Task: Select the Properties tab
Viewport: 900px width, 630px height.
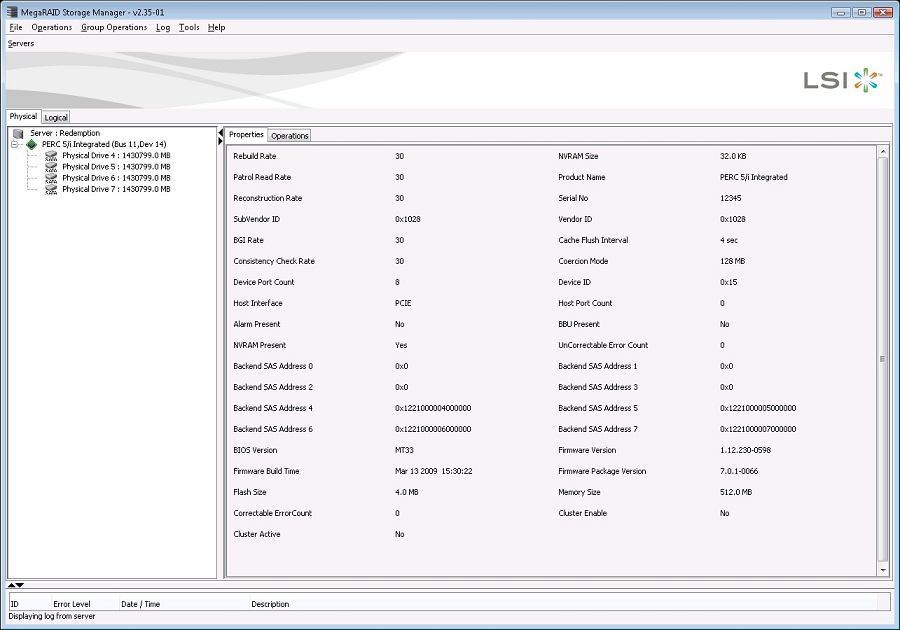Action: 246,135
